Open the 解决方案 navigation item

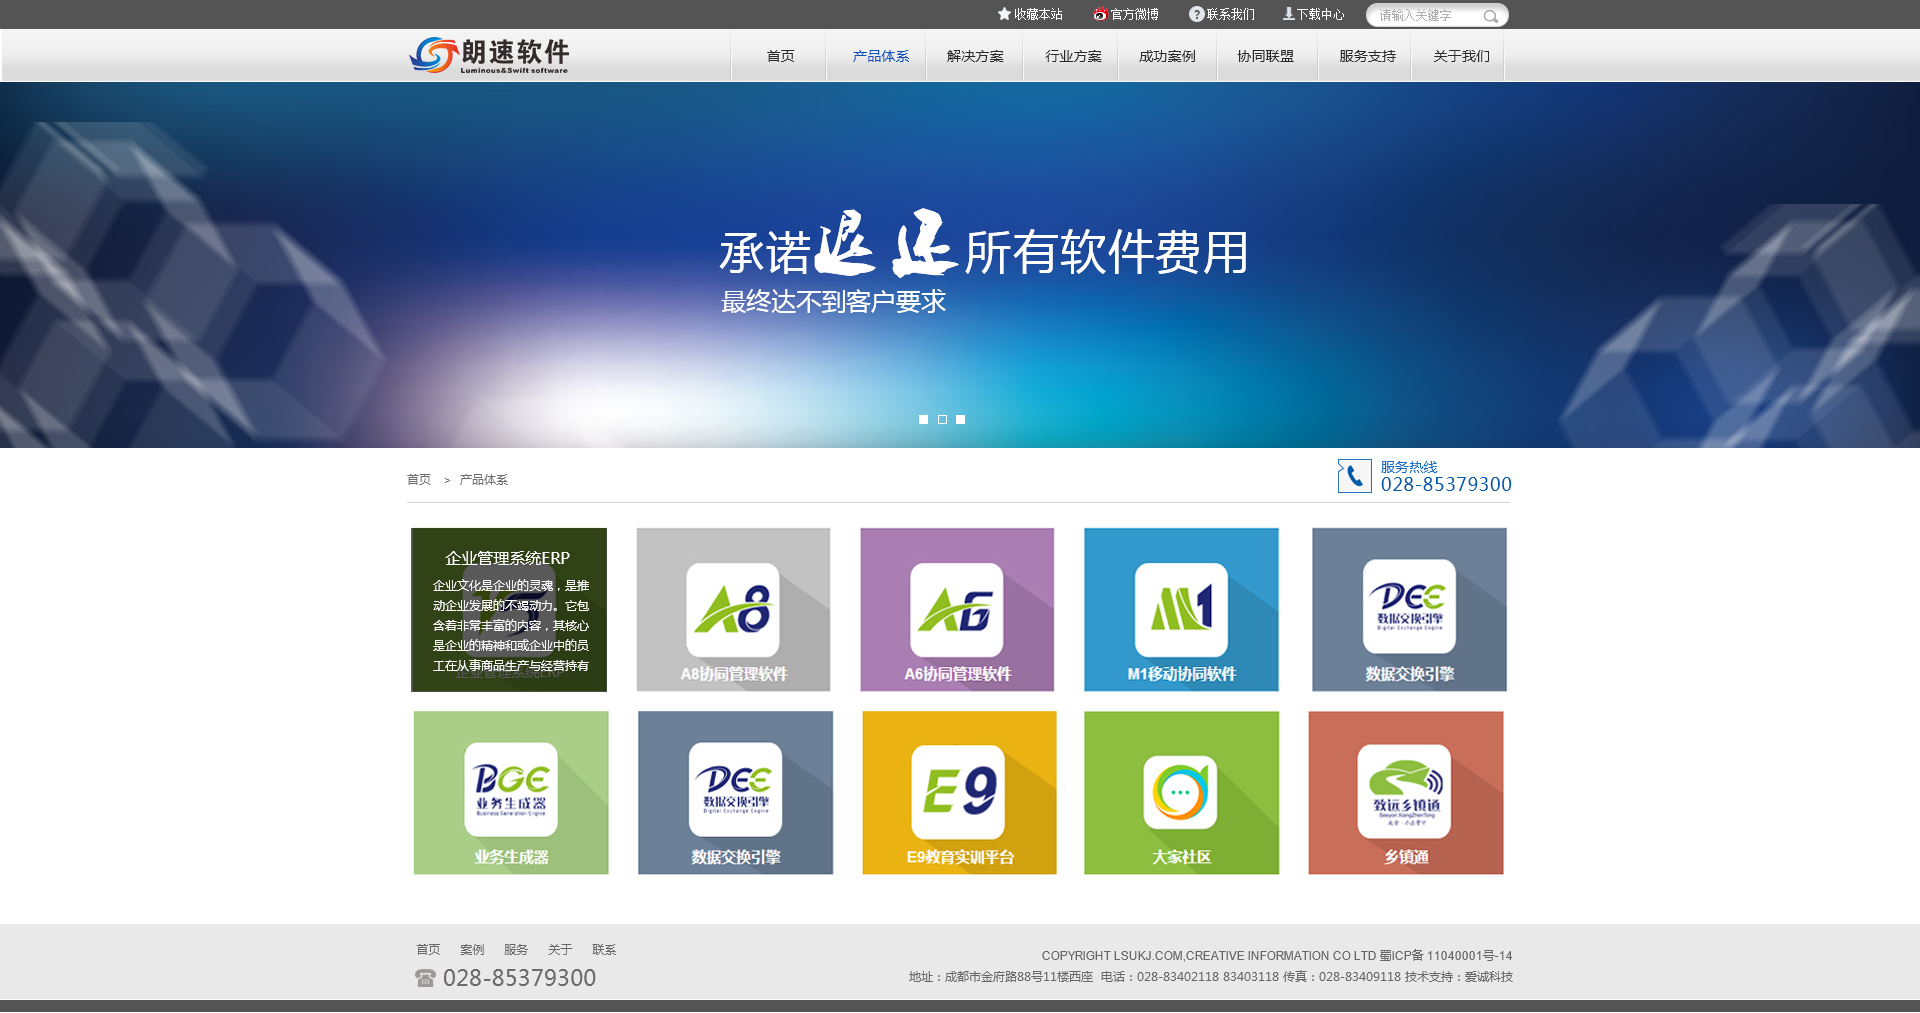(975, 56)
